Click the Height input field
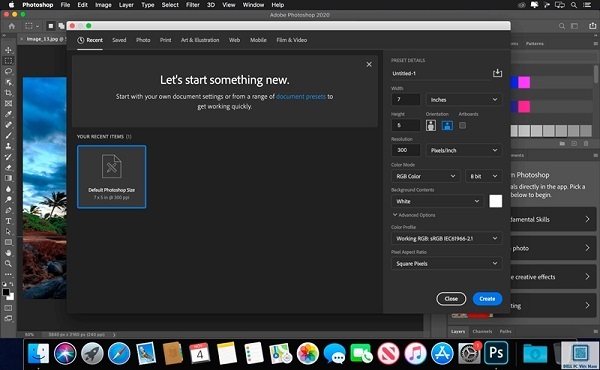 point(406,125)
